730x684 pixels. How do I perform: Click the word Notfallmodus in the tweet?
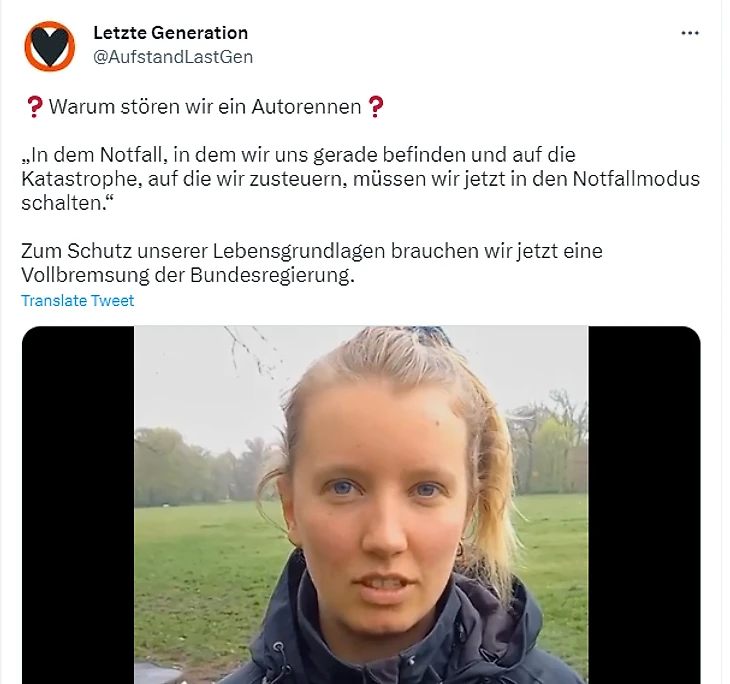tap(636, 179)
